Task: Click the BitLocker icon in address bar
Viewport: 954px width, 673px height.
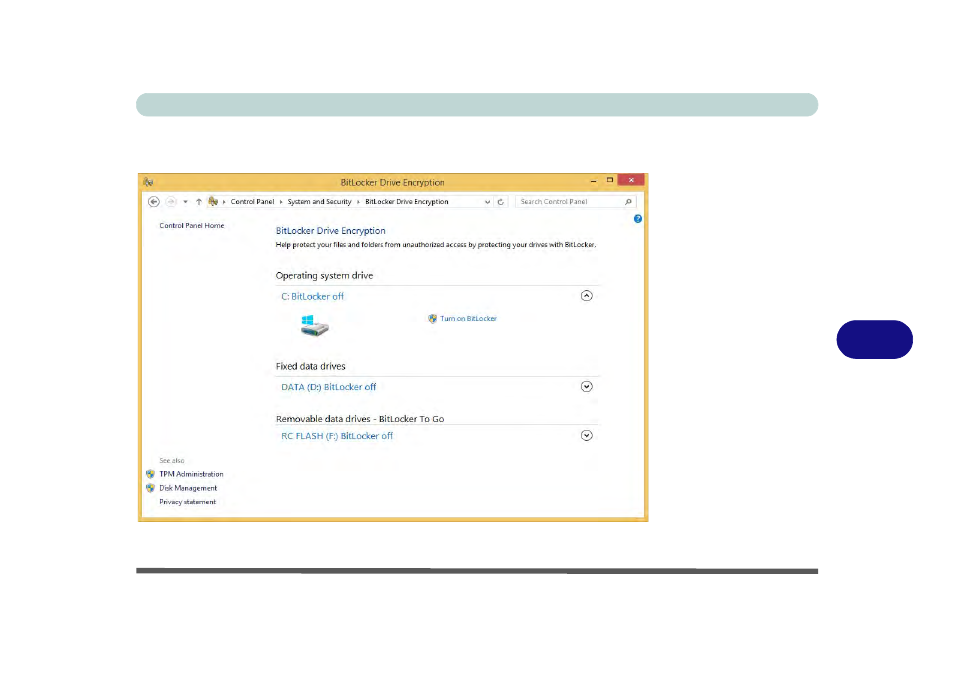Action: 213,201
